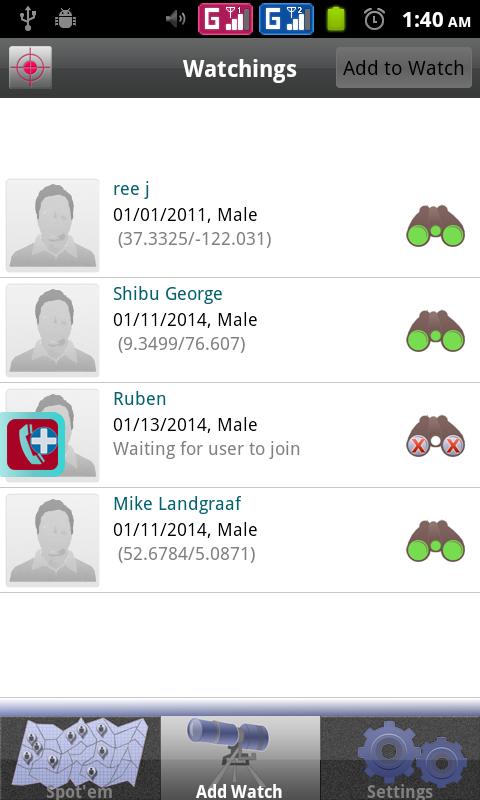Viewport: 480px width, 800px height.
Task: Open ree j's profile picture
Action: coord(53,225)
